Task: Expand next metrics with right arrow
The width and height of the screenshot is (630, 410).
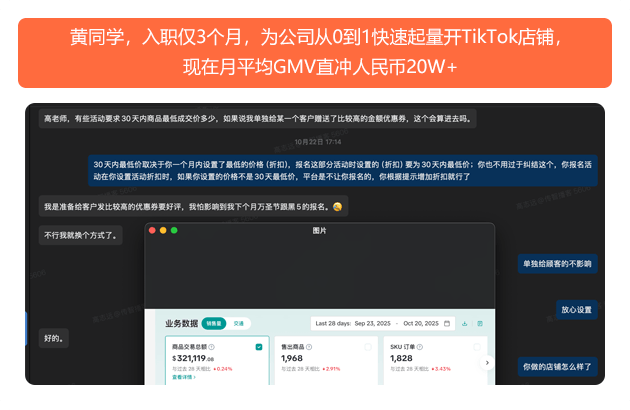Action: point(487,363)
